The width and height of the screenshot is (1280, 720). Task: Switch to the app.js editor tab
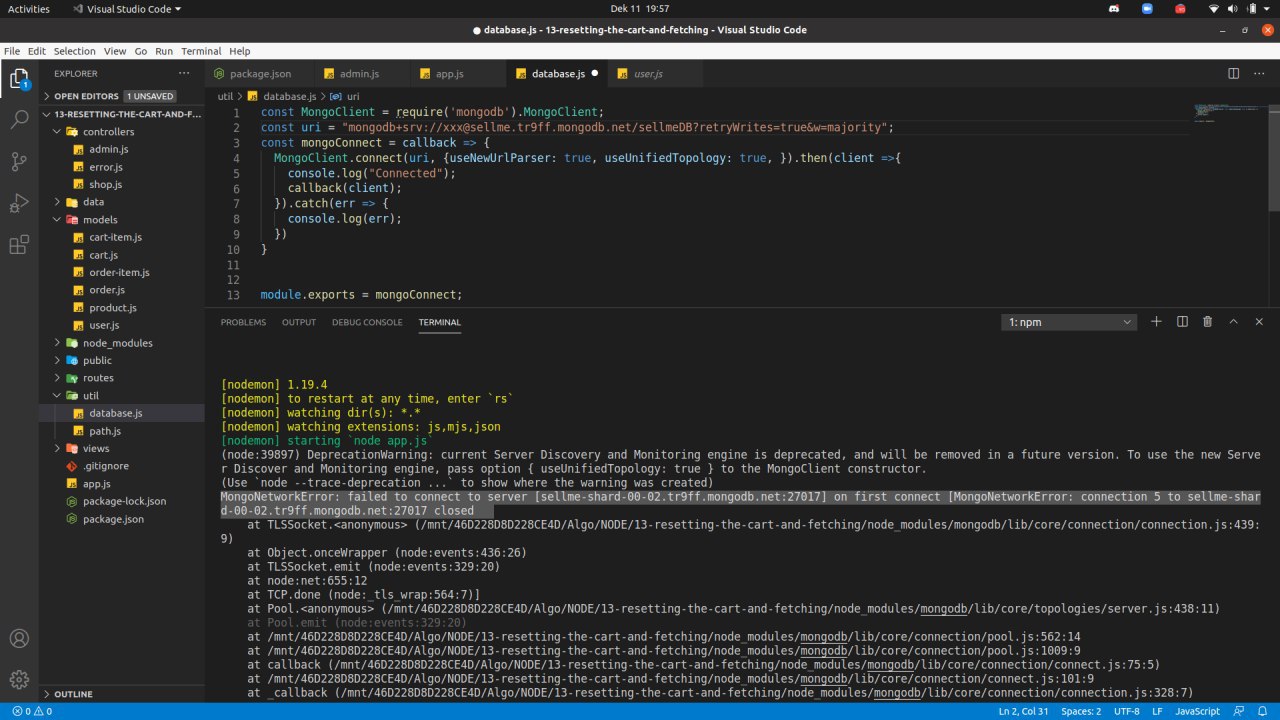click(x=449, y=74)
